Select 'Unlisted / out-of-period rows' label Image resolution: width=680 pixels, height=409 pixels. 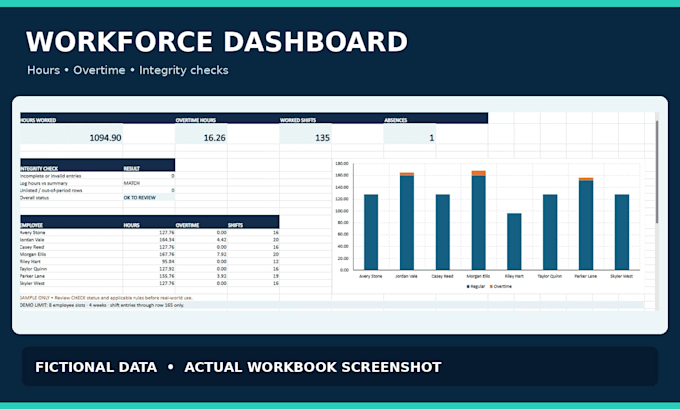click(51, 190)
